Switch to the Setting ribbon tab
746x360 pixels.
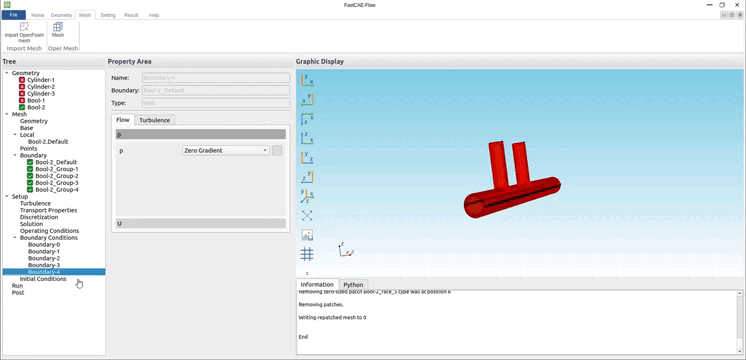108,15
